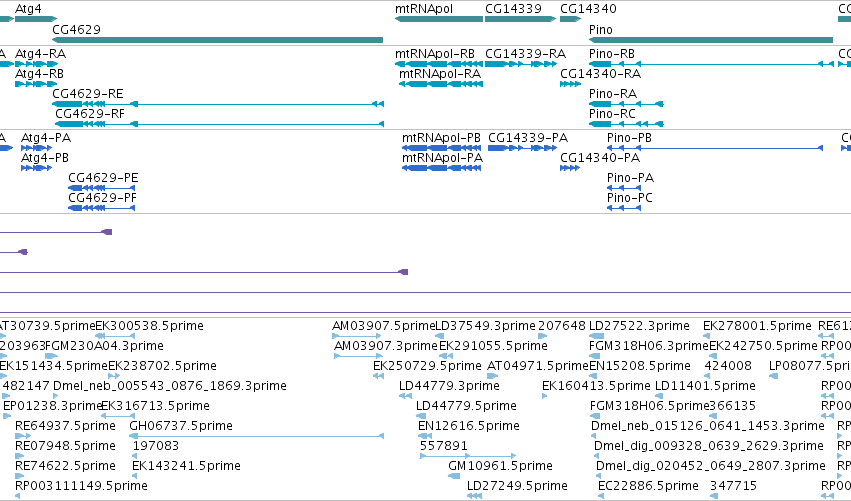Click protein Atg4-PA
This screenshot has width=851, height=501.
coord(46,138)
